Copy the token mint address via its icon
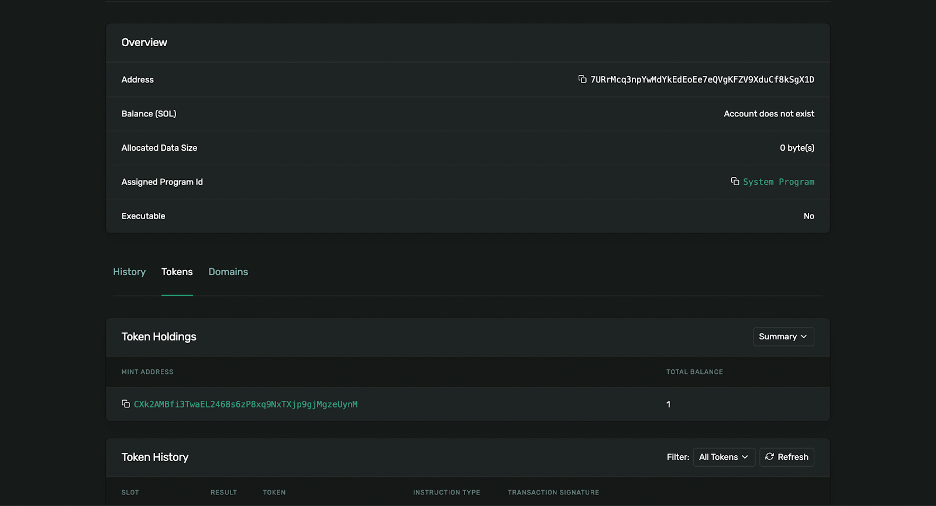The width and height of the screenshot is (936, 506). (126, 404)
